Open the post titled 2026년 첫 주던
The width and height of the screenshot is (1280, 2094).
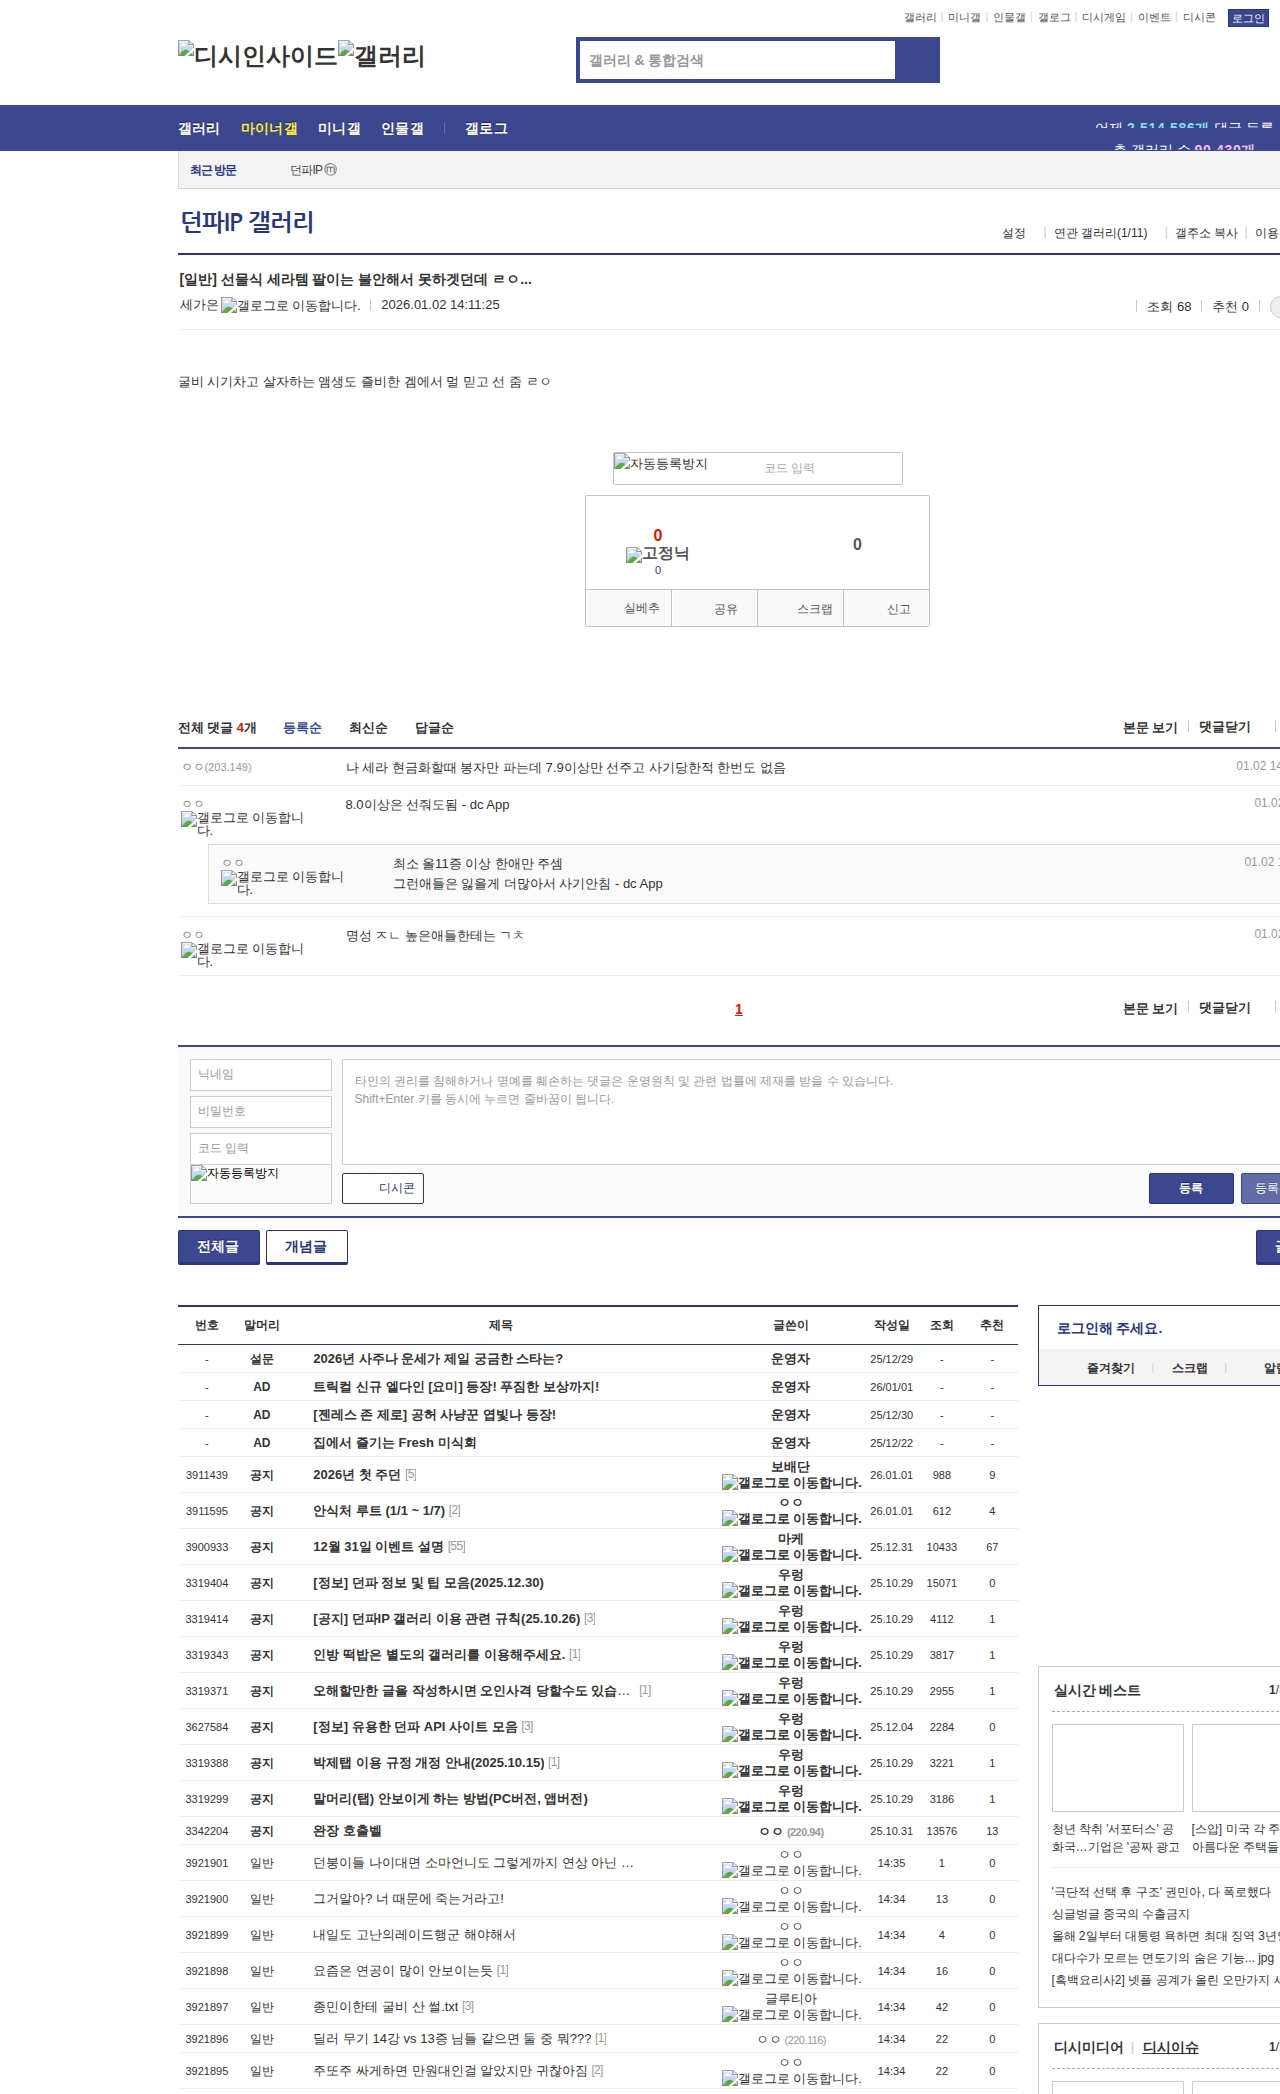click(356, 1475)
